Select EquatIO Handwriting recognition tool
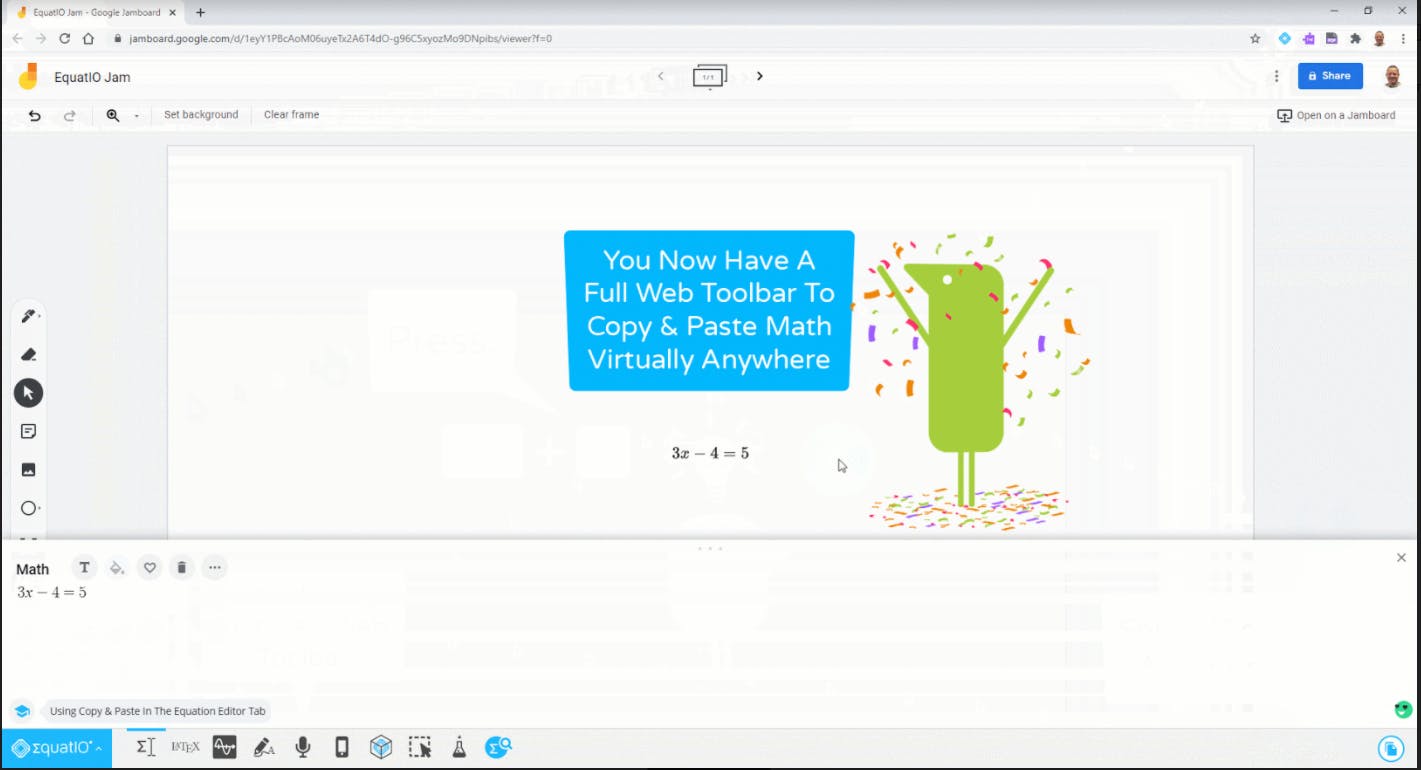This screenshot has height=770, width=1421. (264, 746)
